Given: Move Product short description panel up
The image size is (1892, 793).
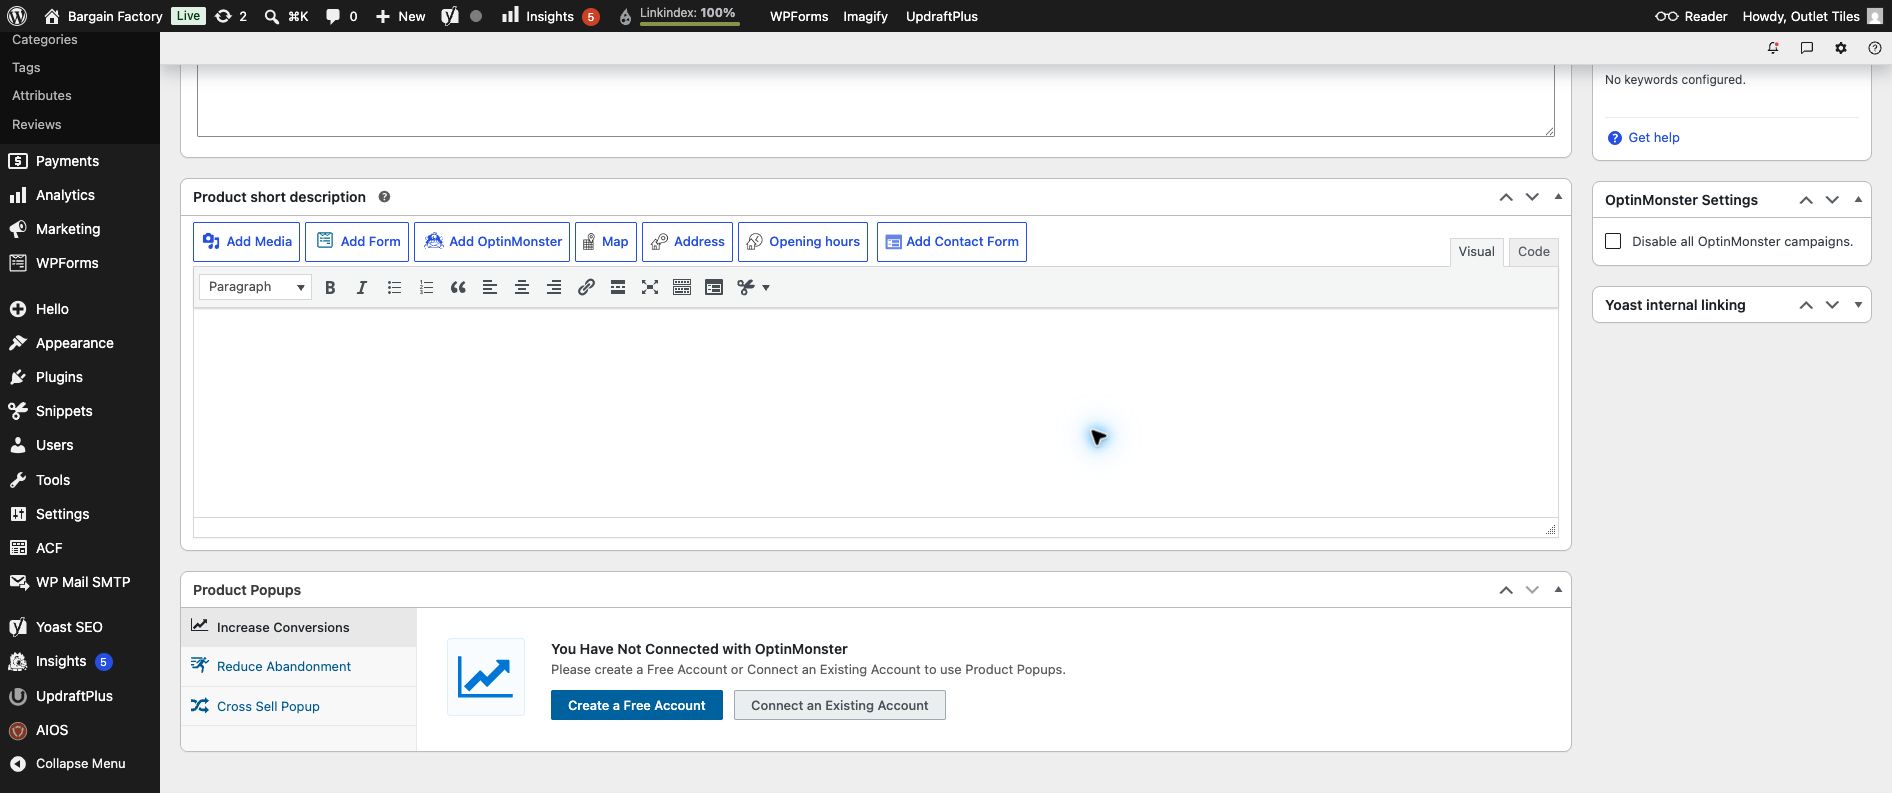Looking at the screenshot, I should pyautogui.click(x=1506, y=197).
